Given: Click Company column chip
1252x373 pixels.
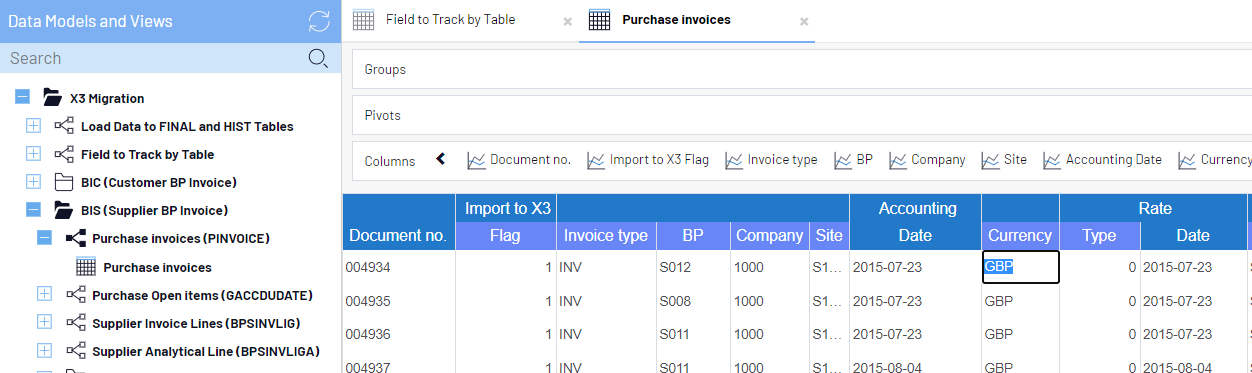Looking at the screenshot, I should [x=927, y=159].
